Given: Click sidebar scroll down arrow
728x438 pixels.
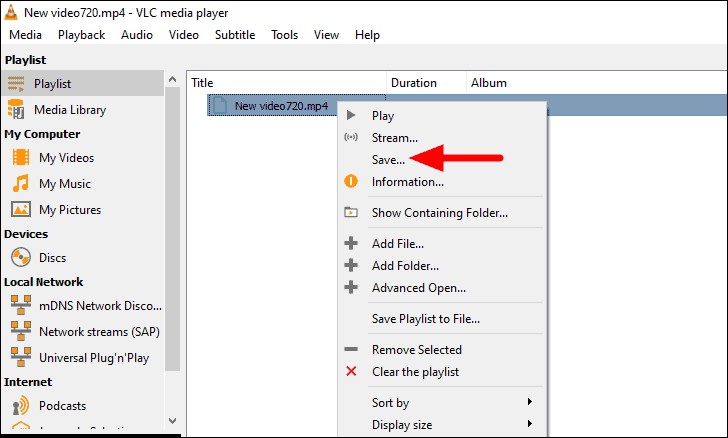Looking at the screenshot, I should [172, 421].
